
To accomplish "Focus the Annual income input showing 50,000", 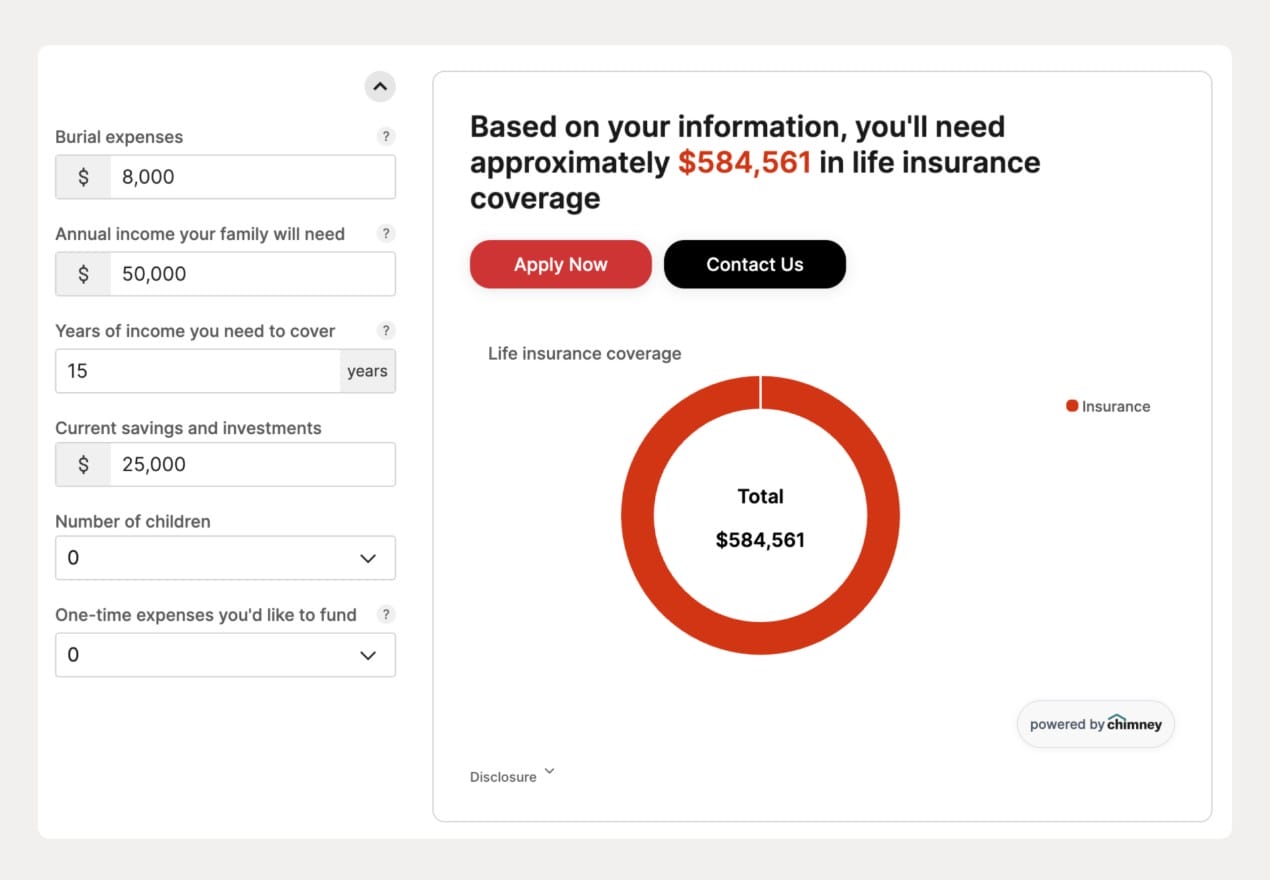I will [252, 274].
